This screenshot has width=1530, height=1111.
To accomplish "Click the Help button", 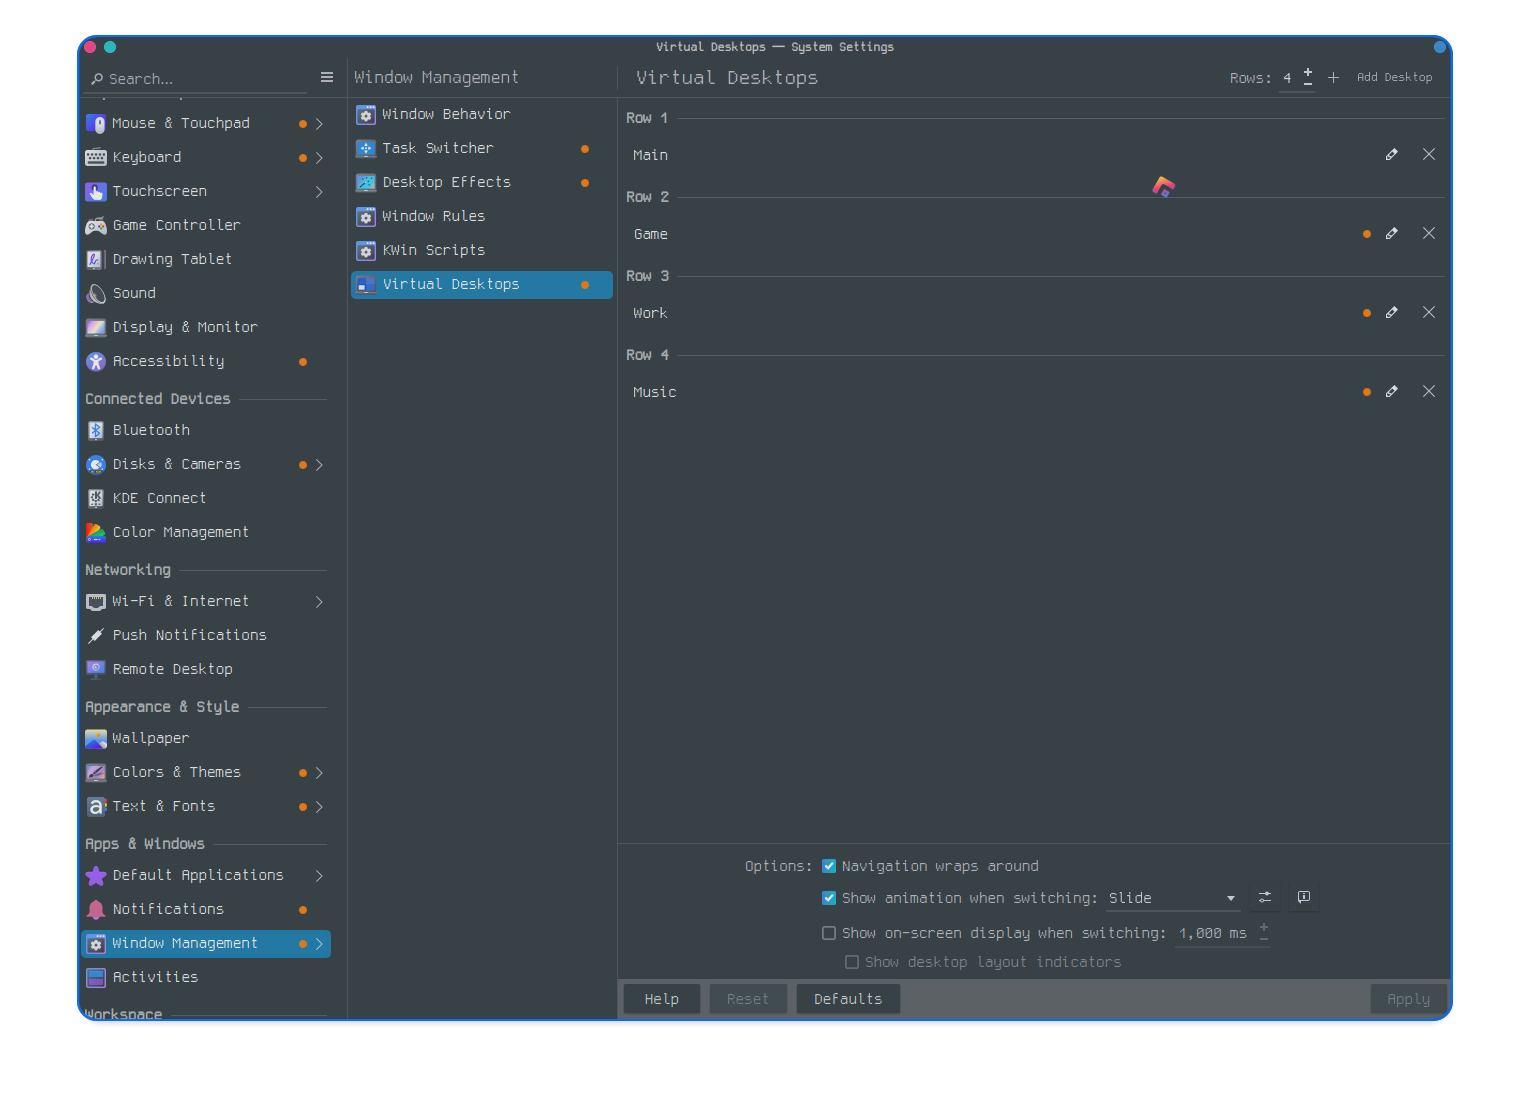I will pyautogui.click(x=661, y=999).
